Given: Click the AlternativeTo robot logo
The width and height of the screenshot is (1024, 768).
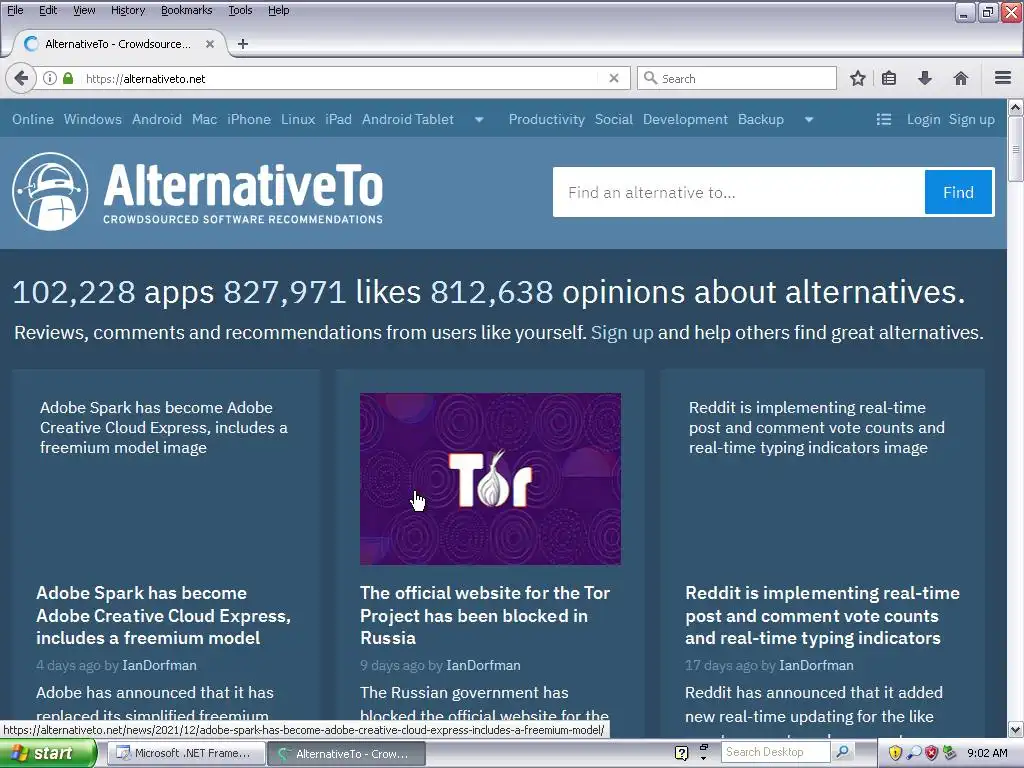Looking at the screenshot, I should [50, 191].
